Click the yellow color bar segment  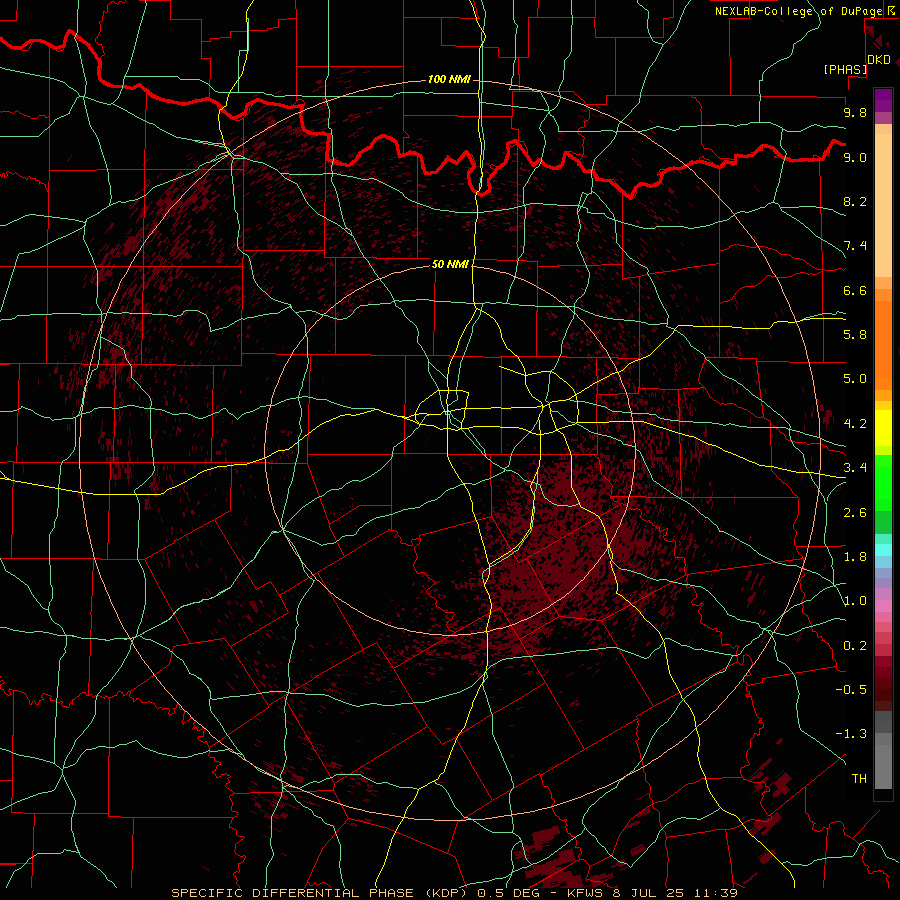point(883,428)
